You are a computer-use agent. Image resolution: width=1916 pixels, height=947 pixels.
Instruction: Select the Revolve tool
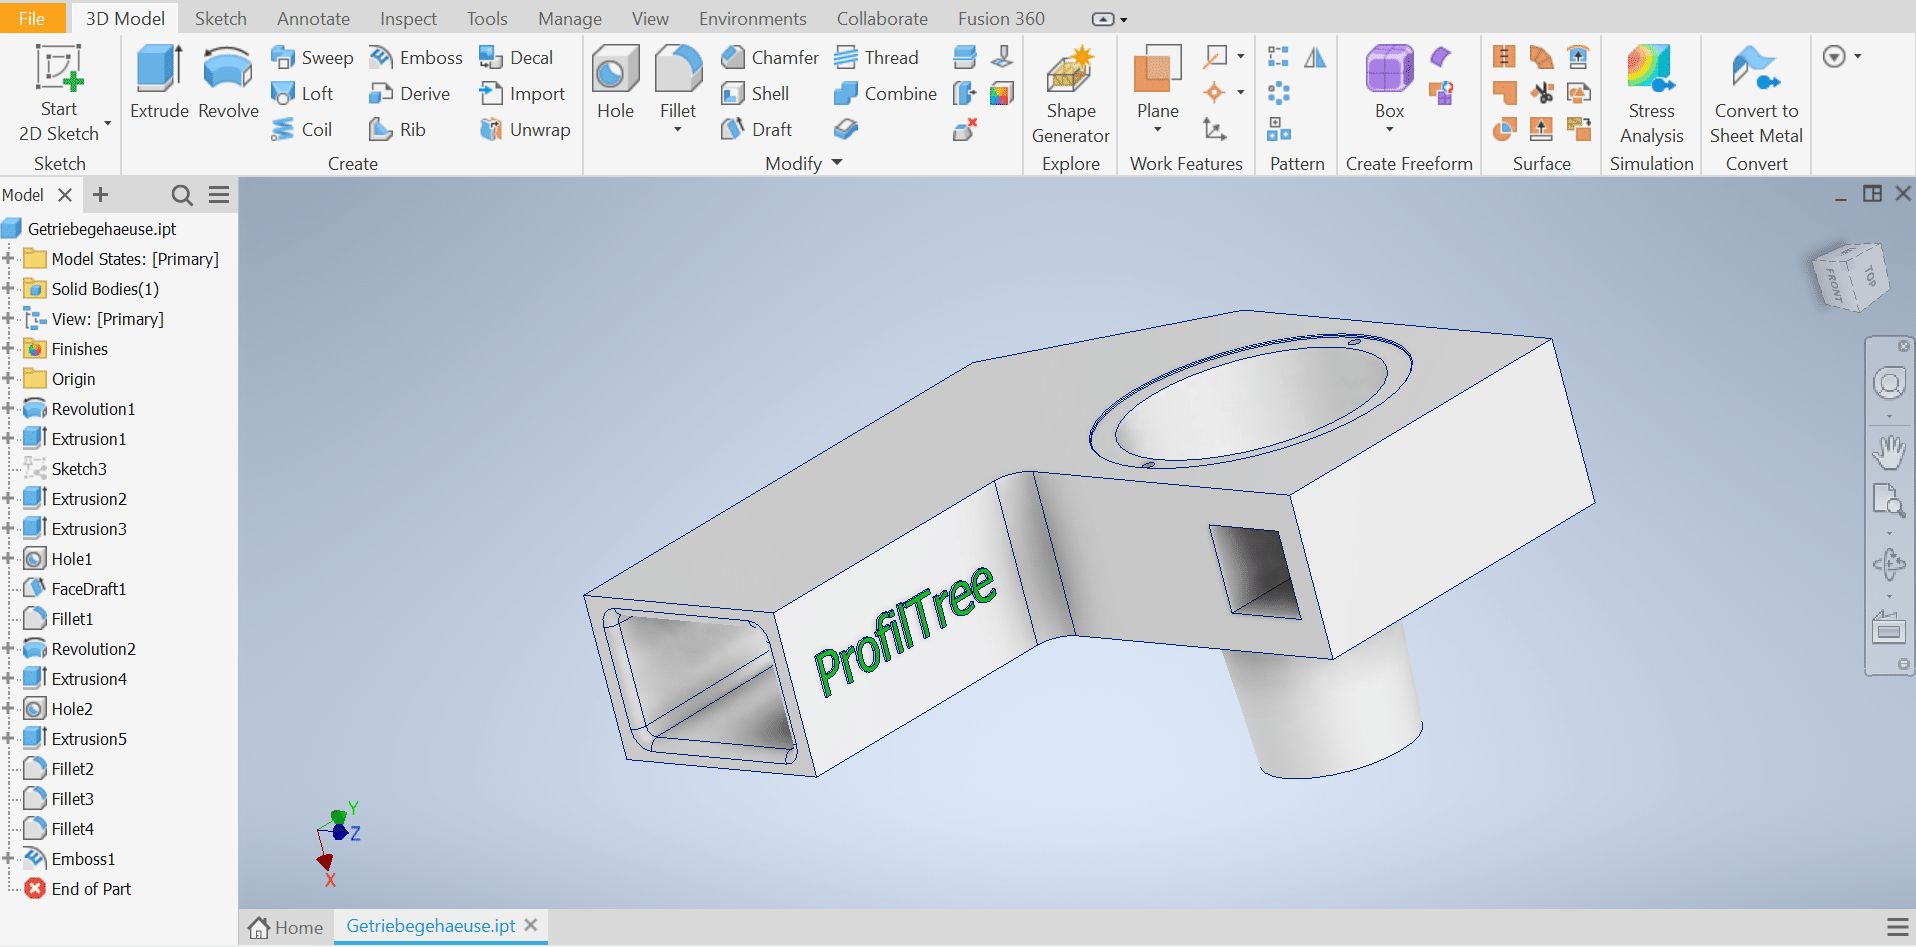pos(228,82)
